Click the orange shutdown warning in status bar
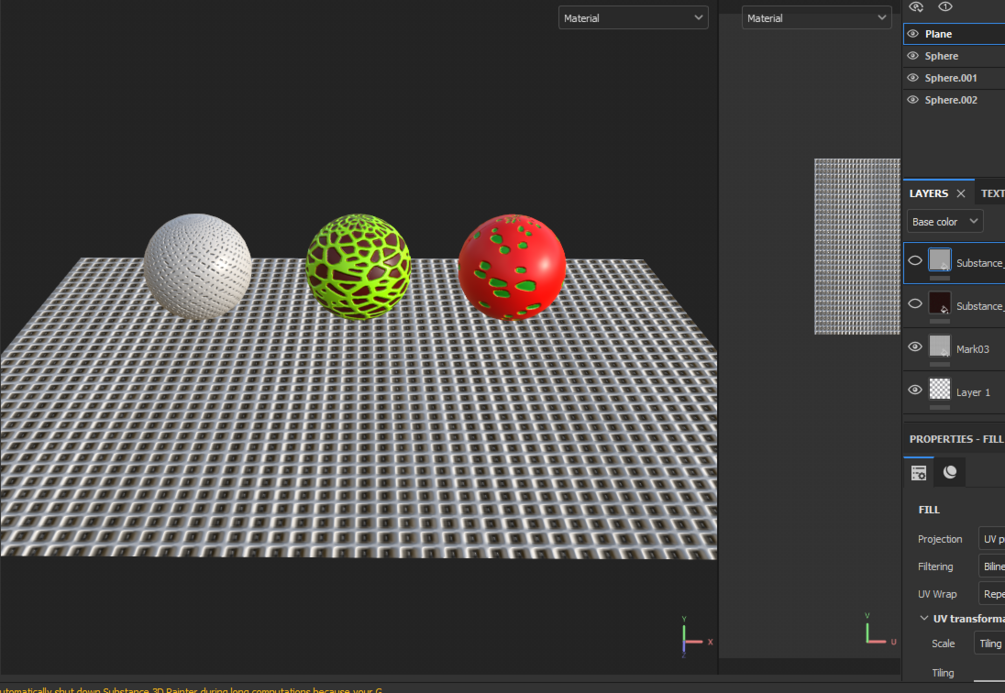 [x=191, y=690]
